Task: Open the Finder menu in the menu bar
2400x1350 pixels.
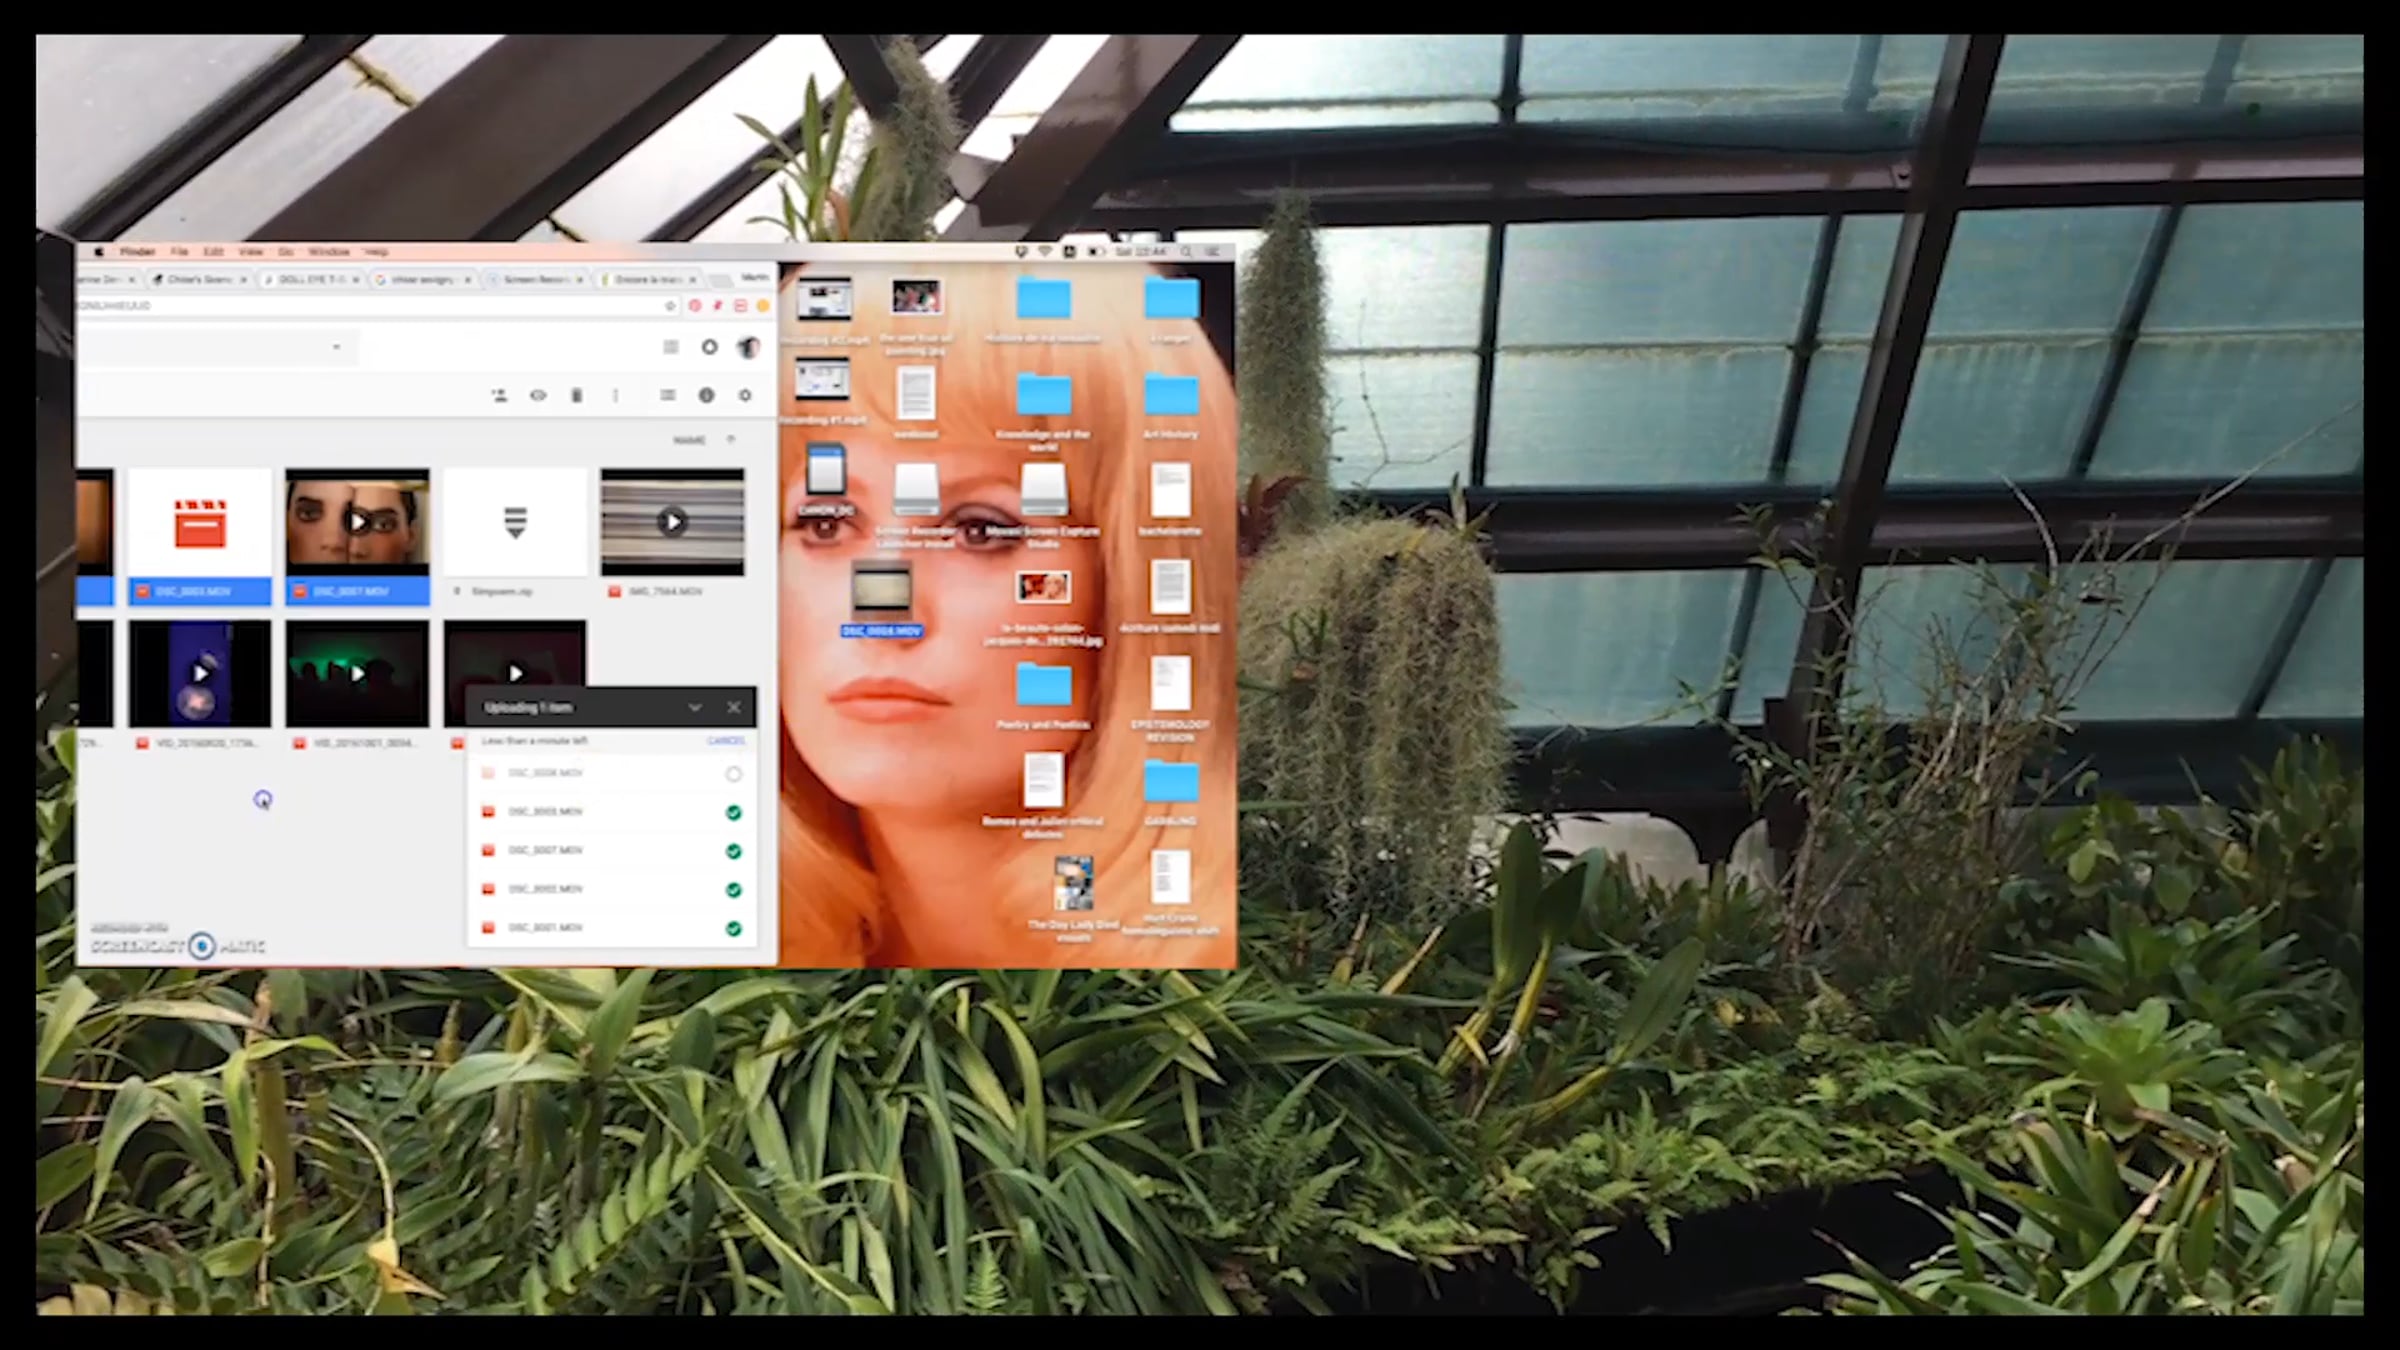Action: pos(137,252)
